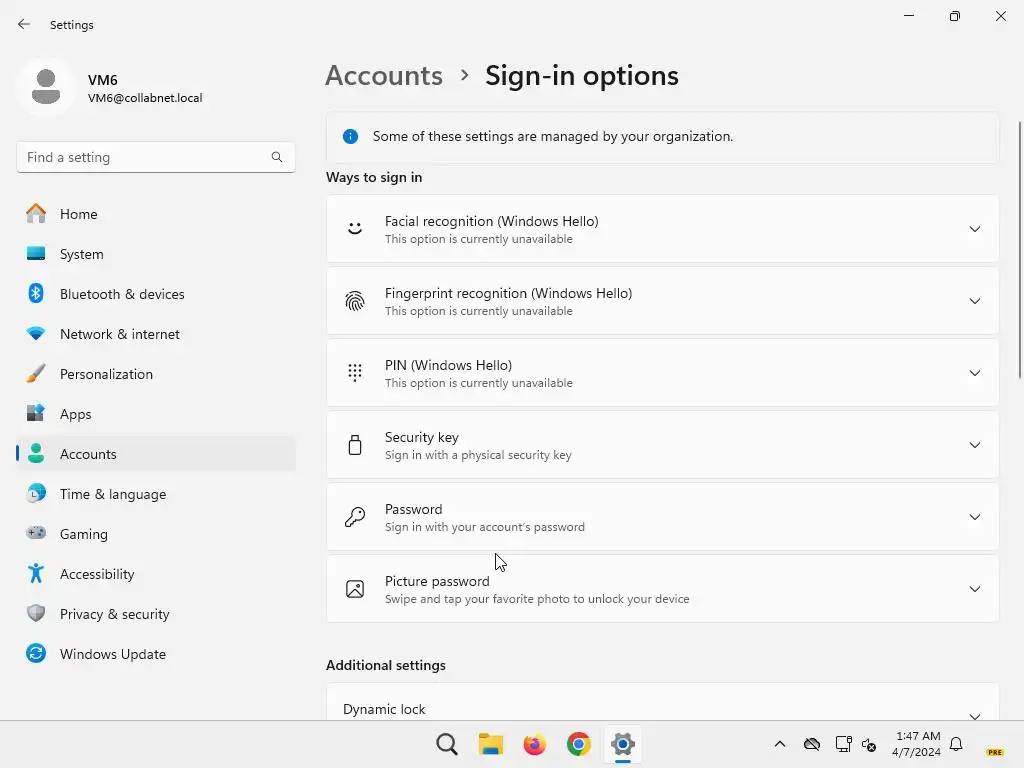Click the Password key icon
This screenshot has height=768, width=1024.
pyautogui.click(x=355, y=517)
